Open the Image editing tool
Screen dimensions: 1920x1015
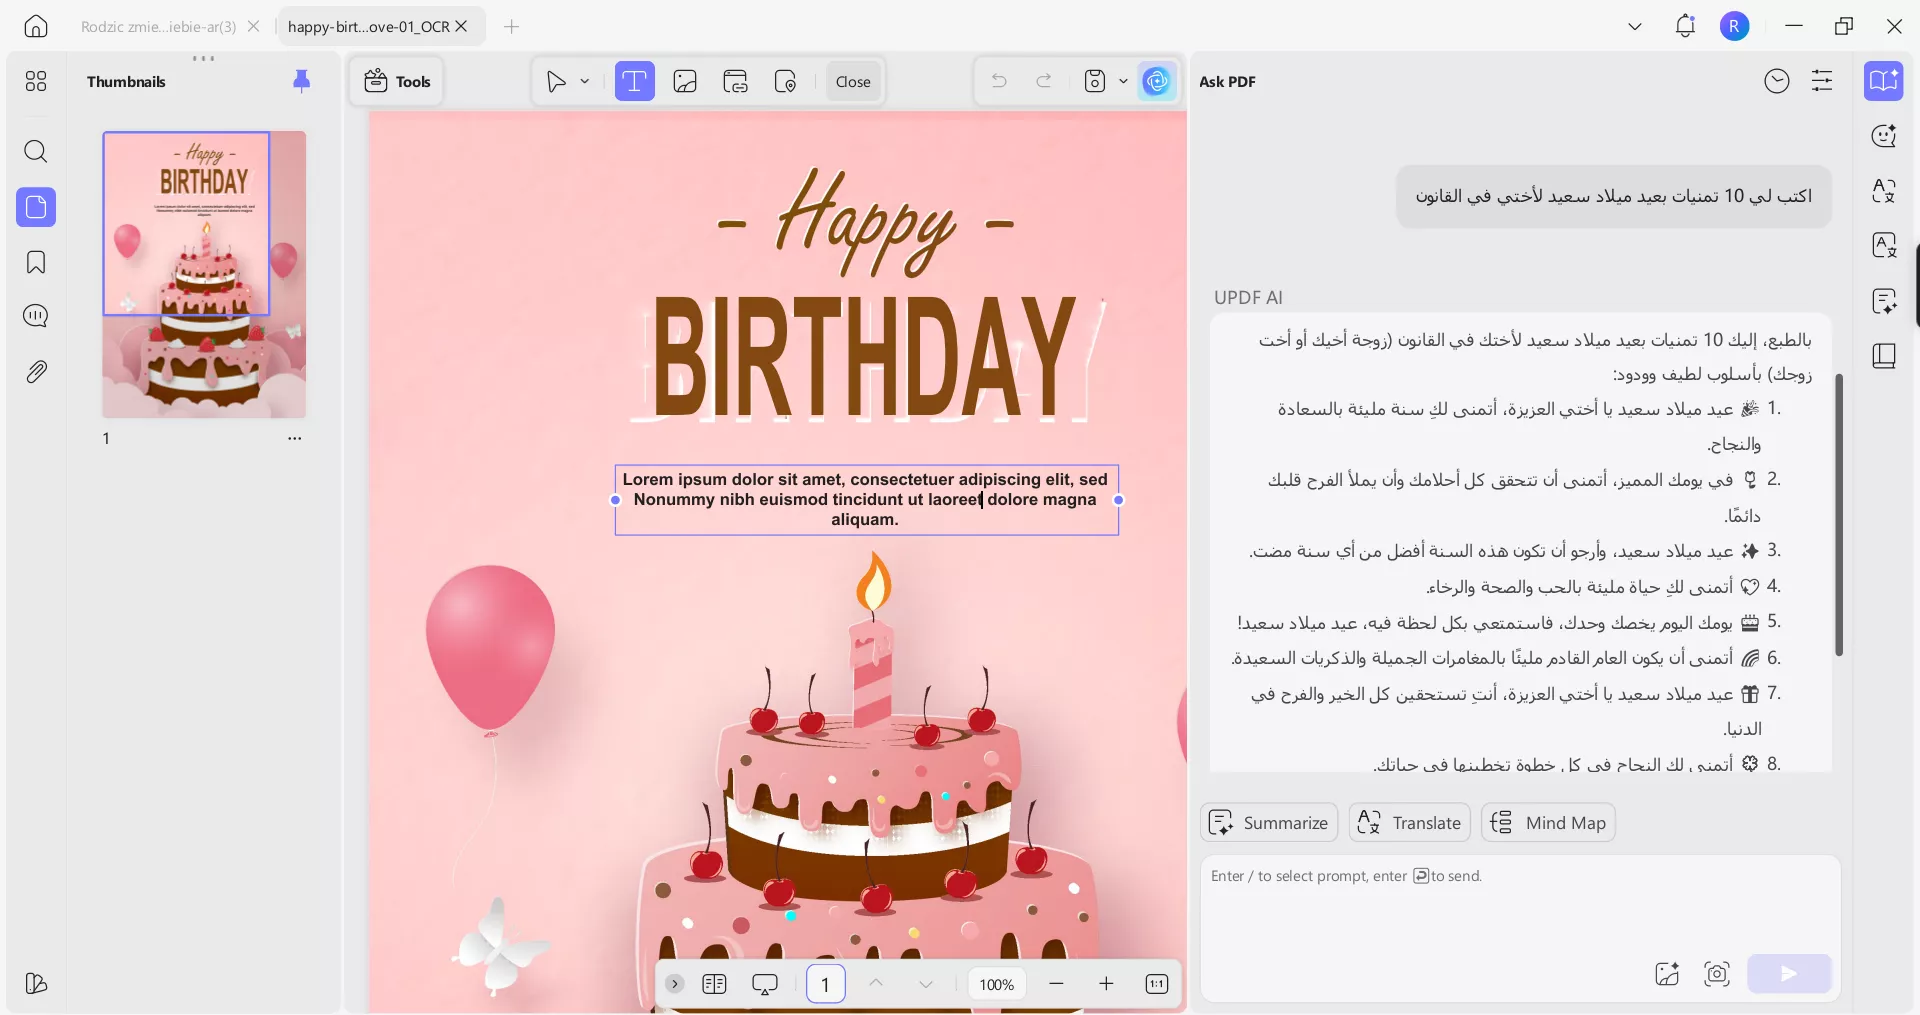[x=685, y=81]
